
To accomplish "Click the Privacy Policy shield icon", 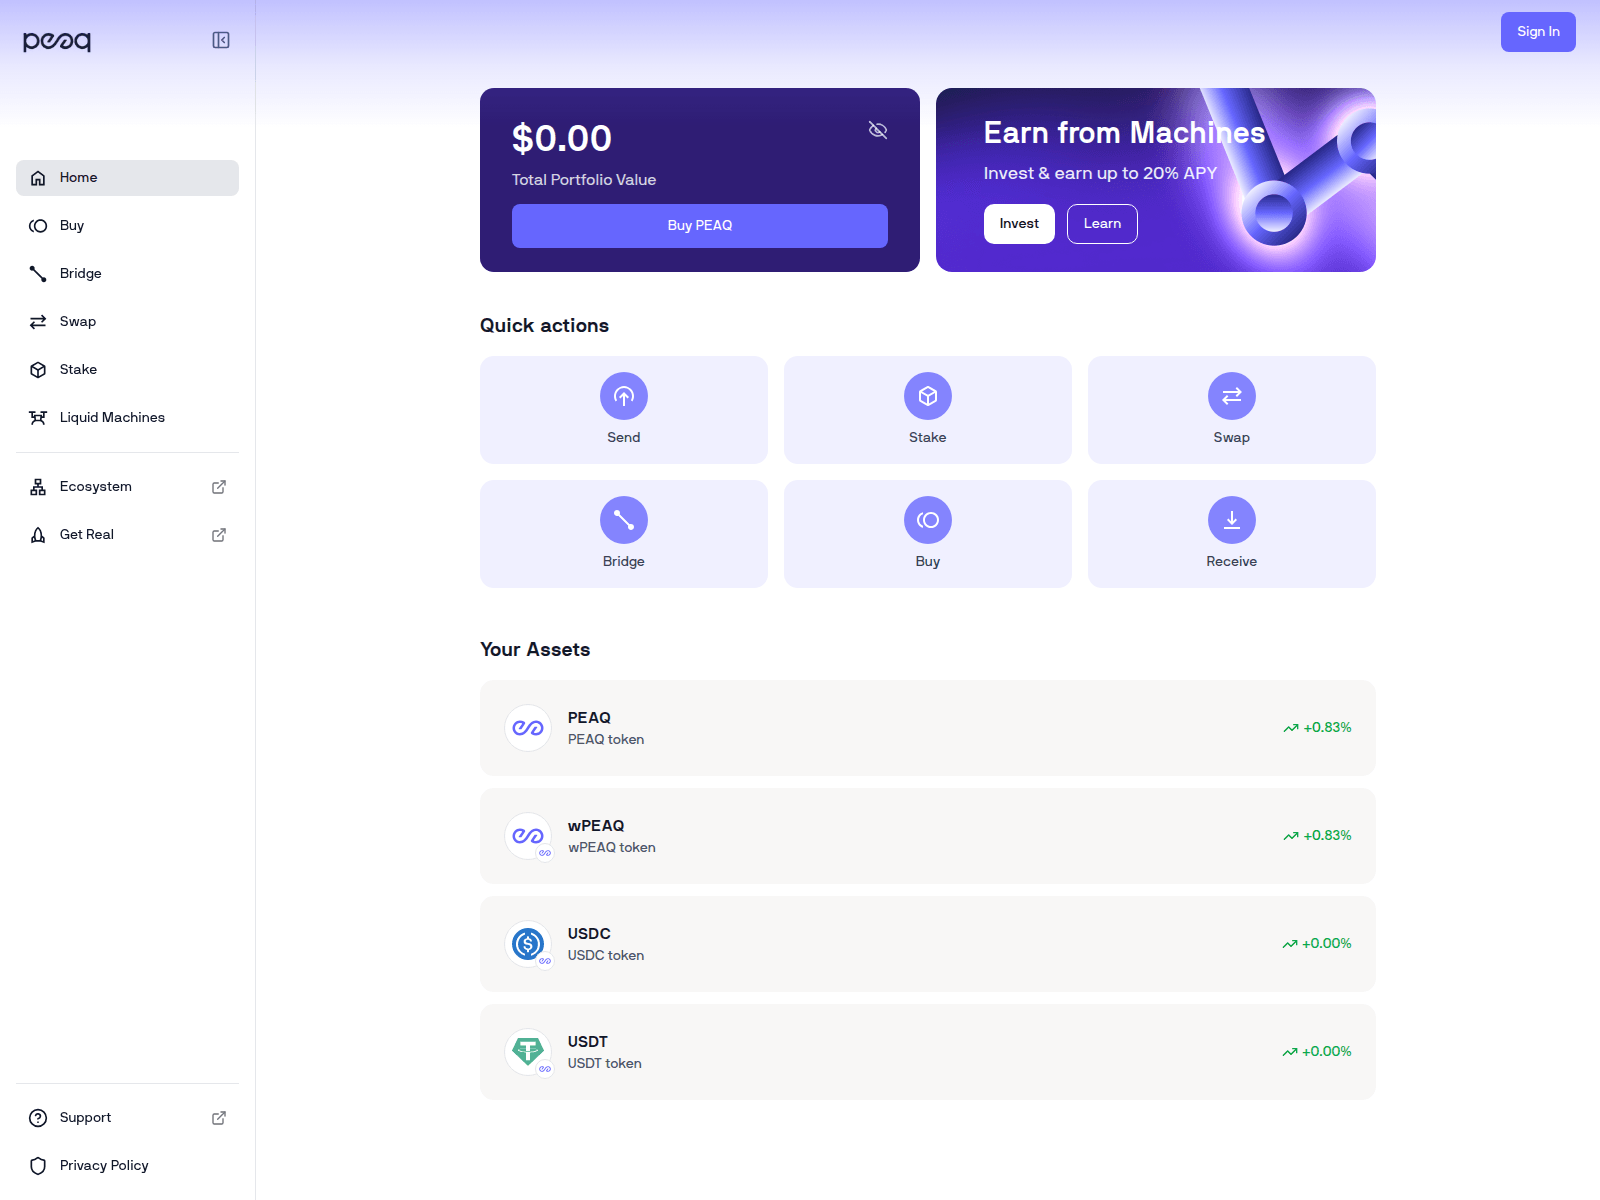I will 38,1166.
